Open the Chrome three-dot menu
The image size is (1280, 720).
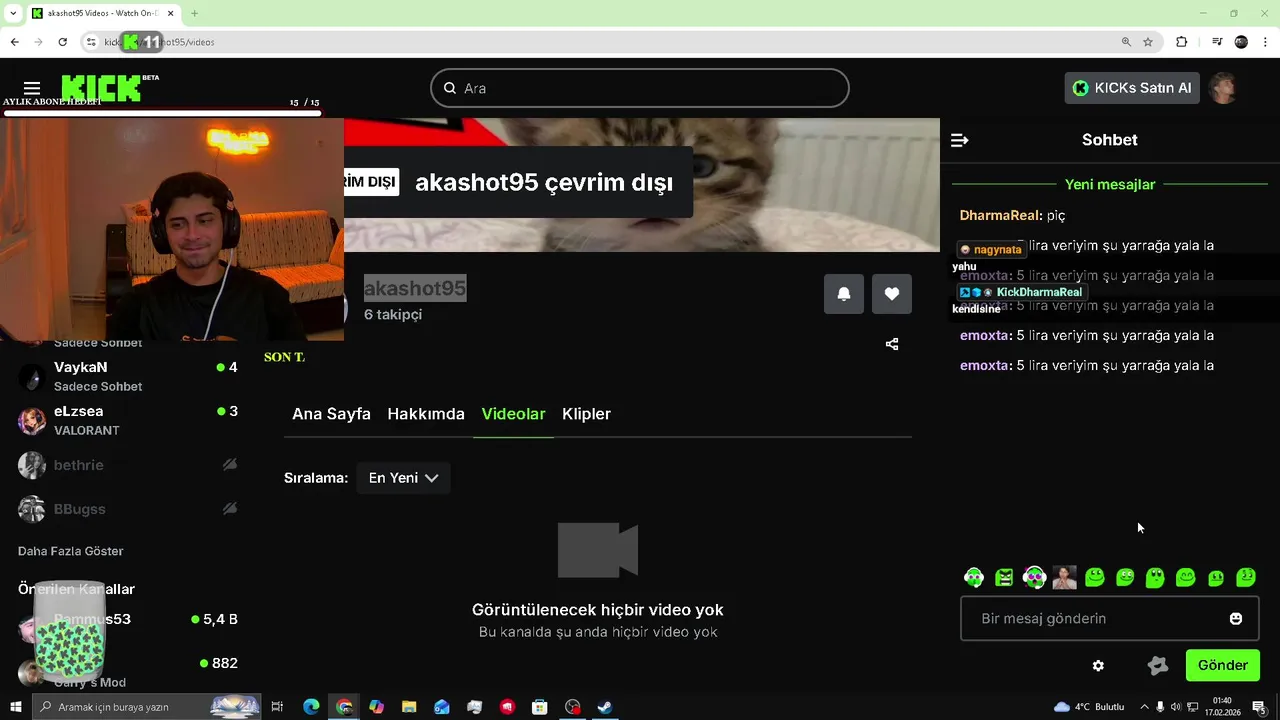coord(1266,42)
